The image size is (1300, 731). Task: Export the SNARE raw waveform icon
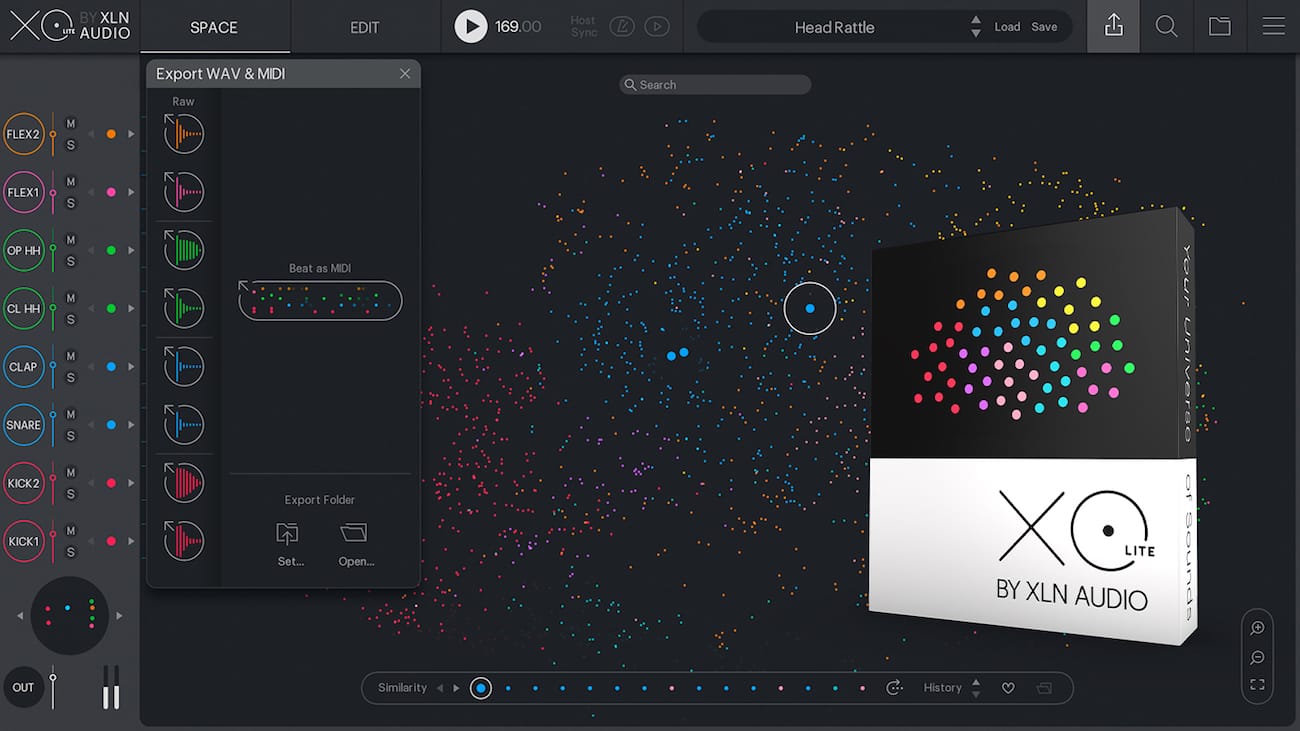[x=184, y=425]
